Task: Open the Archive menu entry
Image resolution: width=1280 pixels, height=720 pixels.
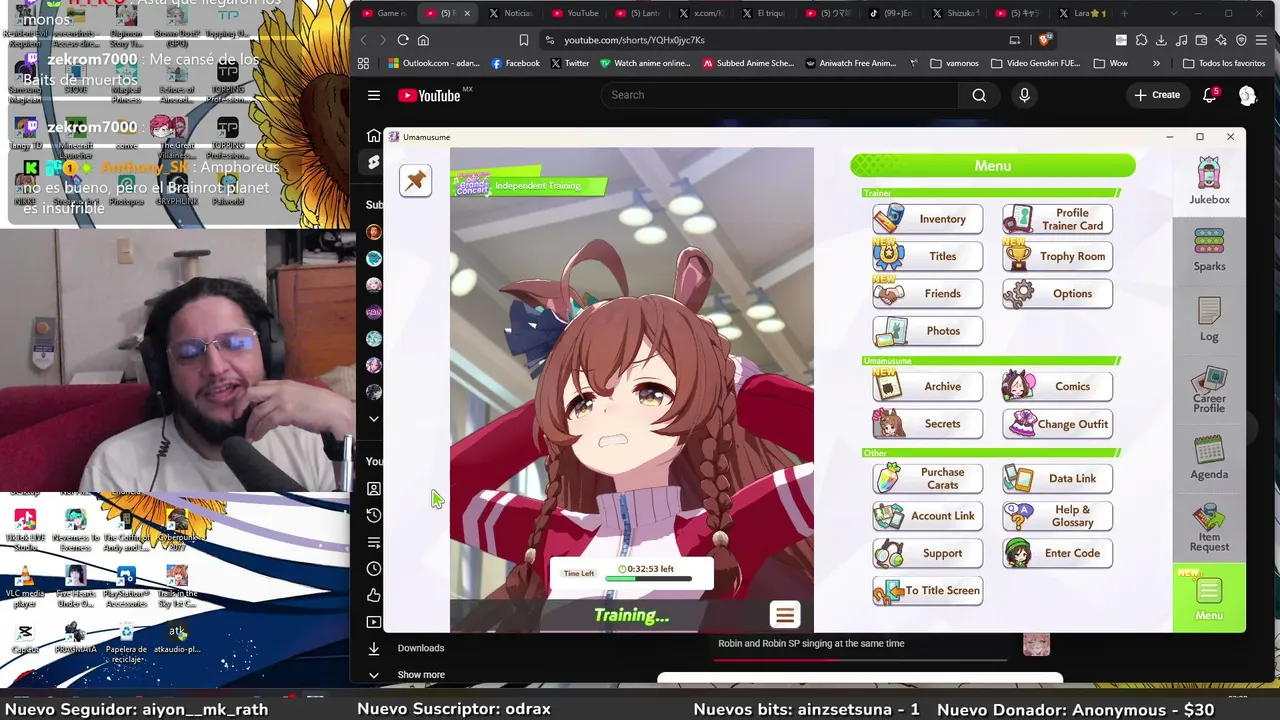Action: click(x=928, y=386)
